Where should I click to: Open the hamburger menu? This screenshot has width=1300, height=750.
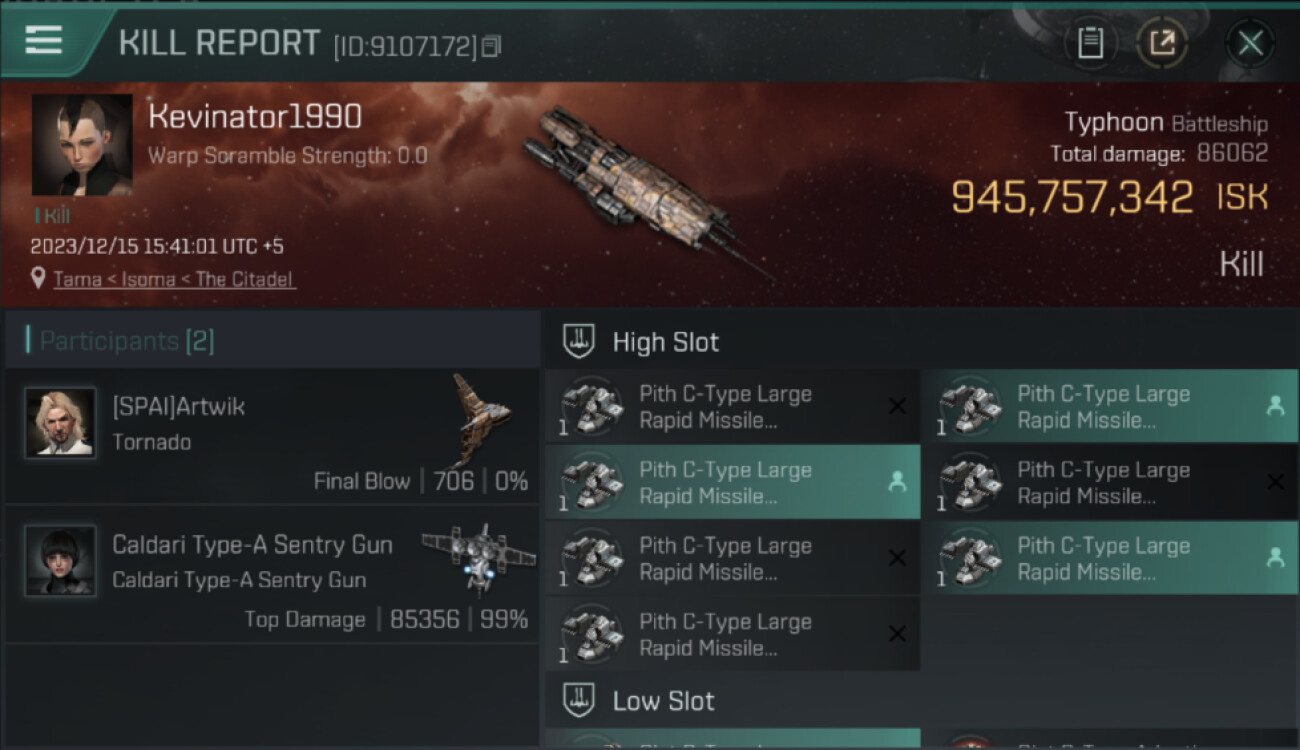point(44,41)
